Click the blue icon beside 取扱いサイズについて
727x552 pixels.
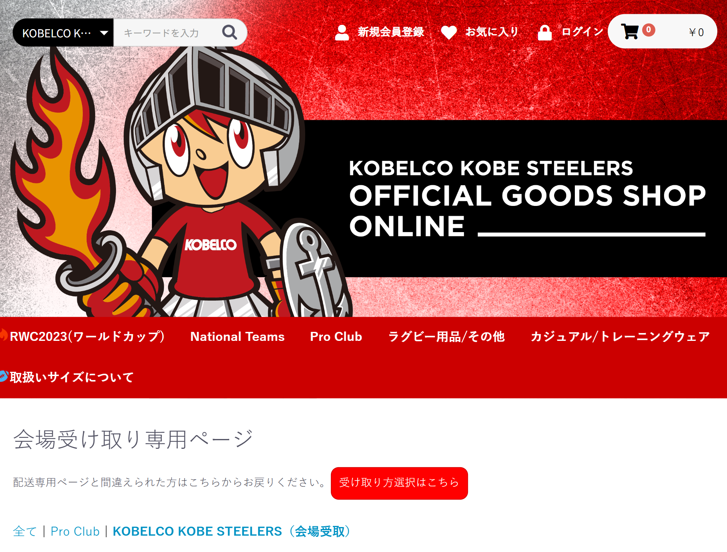3,376
